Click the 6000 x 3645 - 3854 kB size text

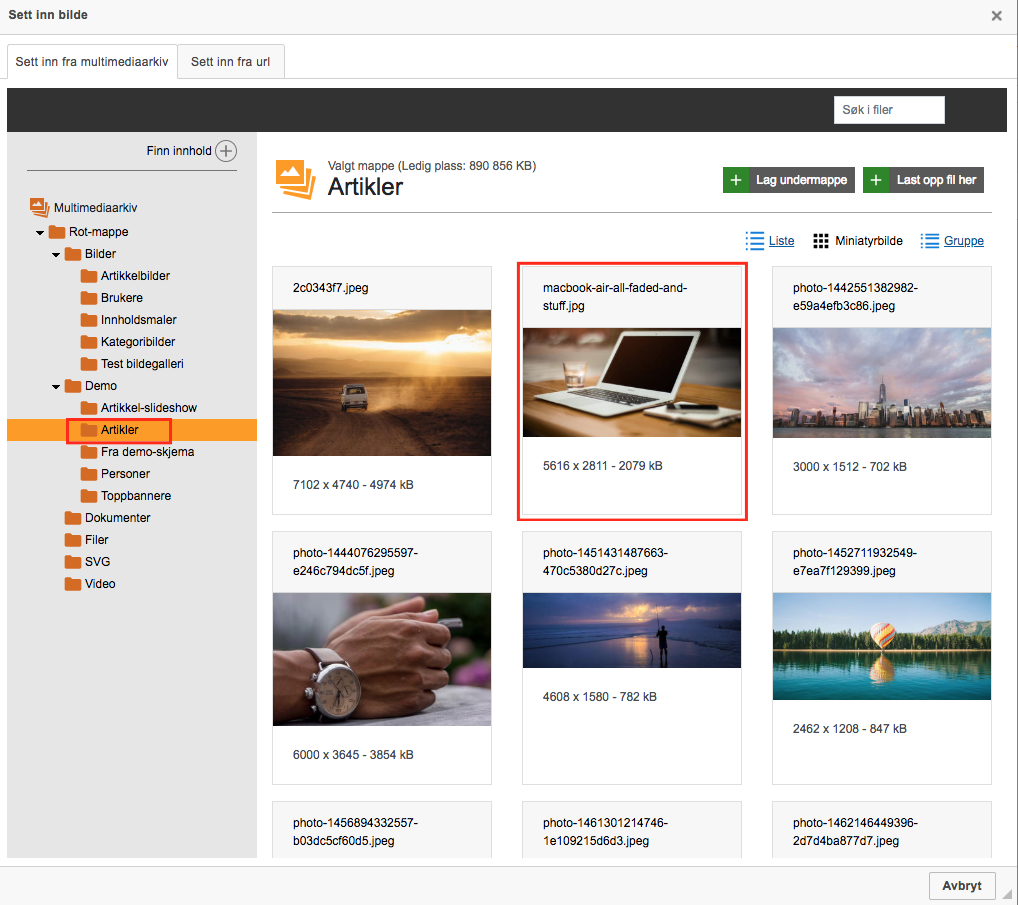(353, 755)
